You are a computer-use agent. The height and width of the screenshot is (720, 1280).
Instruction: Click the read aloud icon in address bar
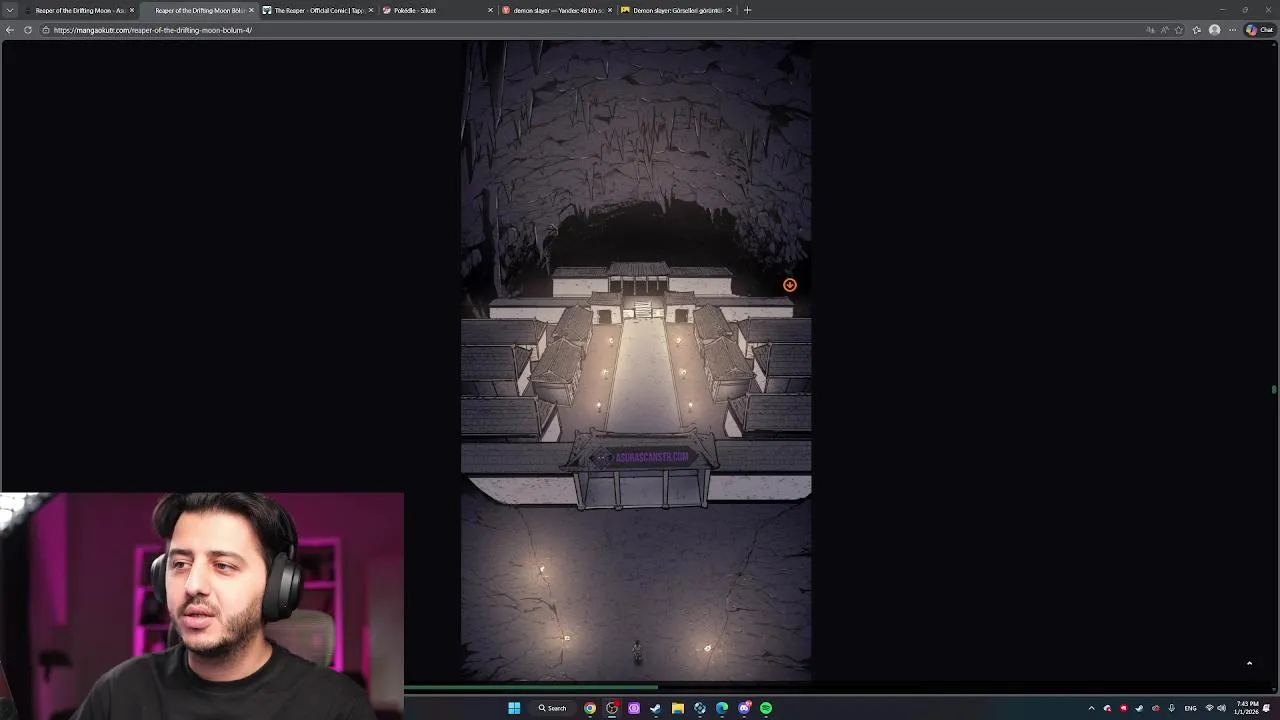tap(1164, 30)
